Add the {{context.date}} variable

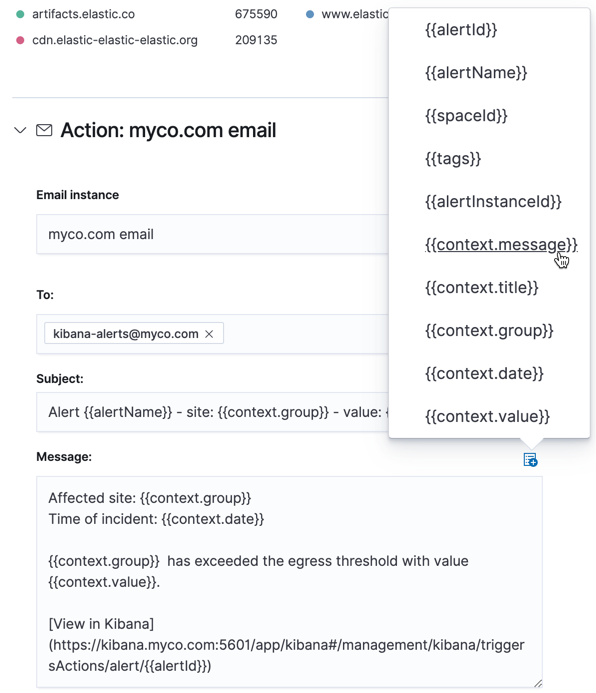click(x=484, y=373)
